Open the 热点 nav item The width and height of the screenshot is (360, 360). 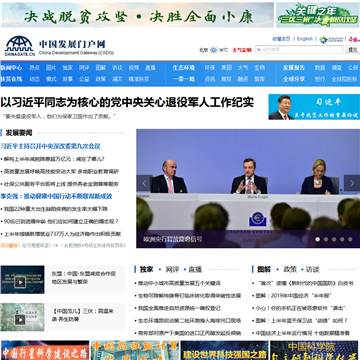pos(35,68)
